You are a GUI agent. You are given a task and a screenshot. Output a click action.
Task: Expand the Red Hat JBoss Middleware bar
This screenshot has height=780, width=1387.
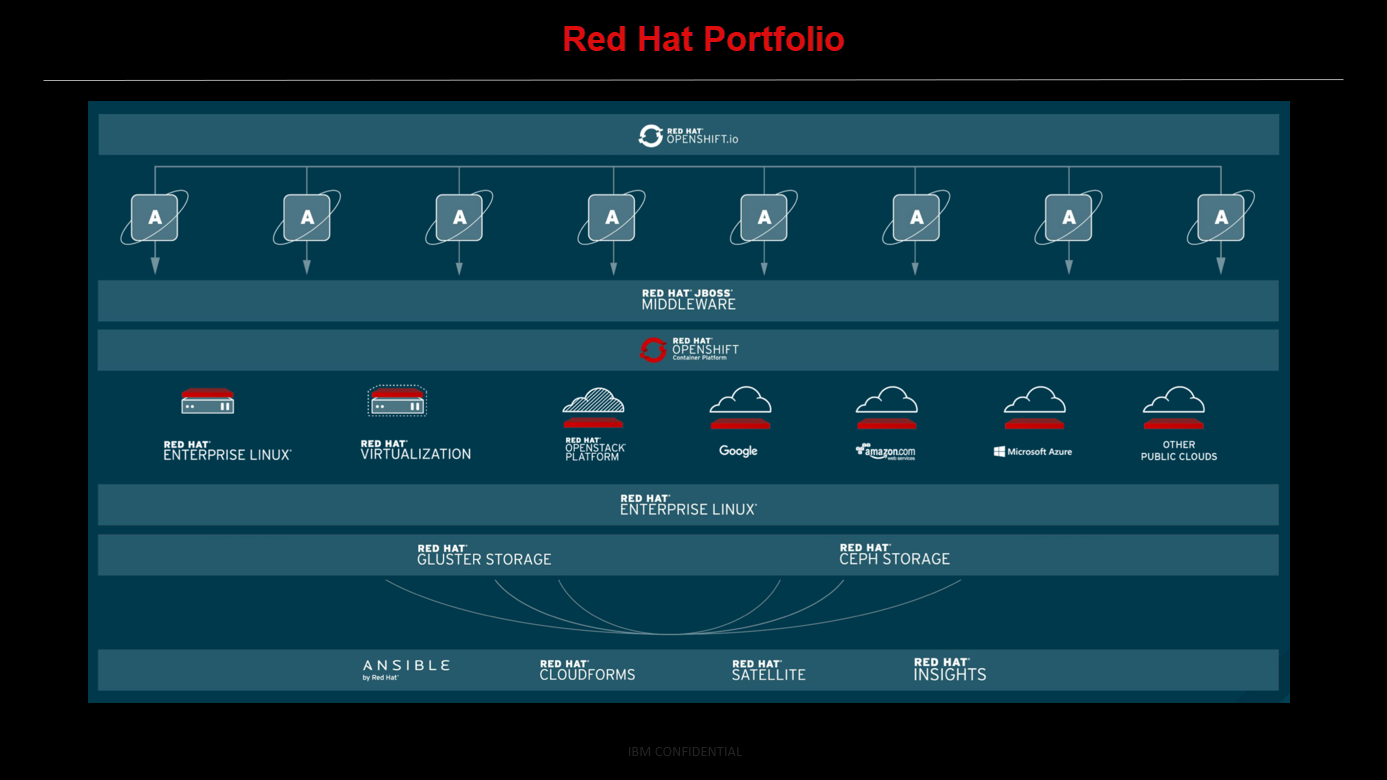690,299
